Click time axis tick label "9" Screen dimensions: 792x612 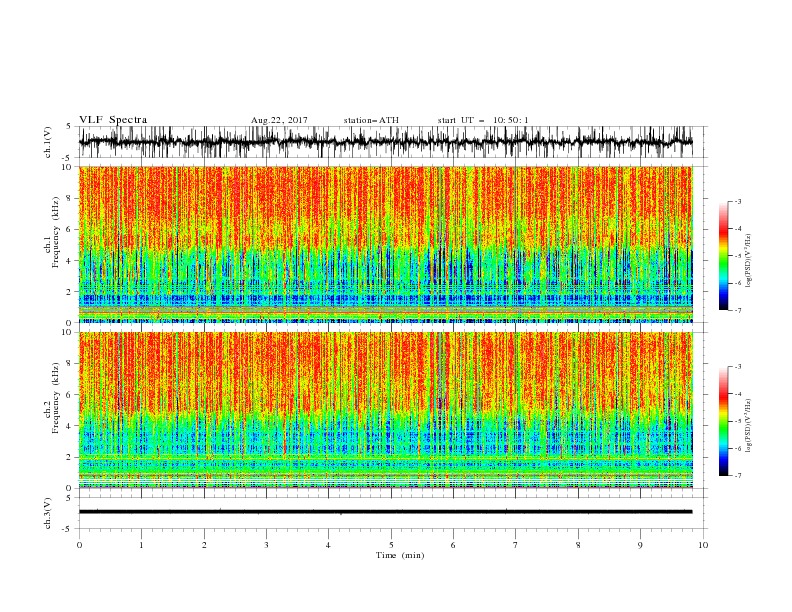[x=640, y=545]
